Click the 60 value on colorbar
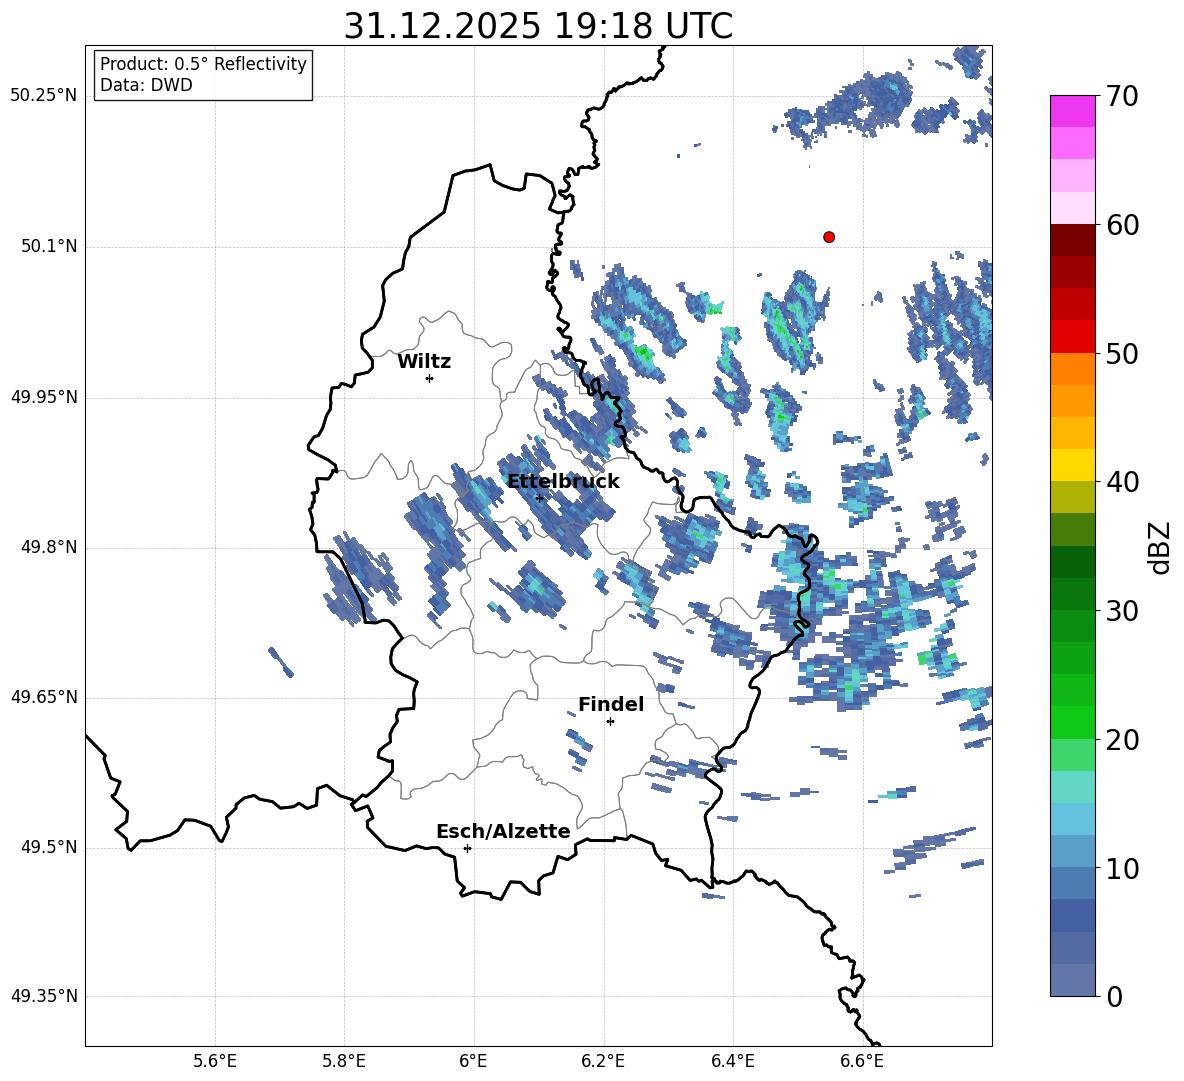The image size is (1184, 1081). click(x=1122, y=225)
